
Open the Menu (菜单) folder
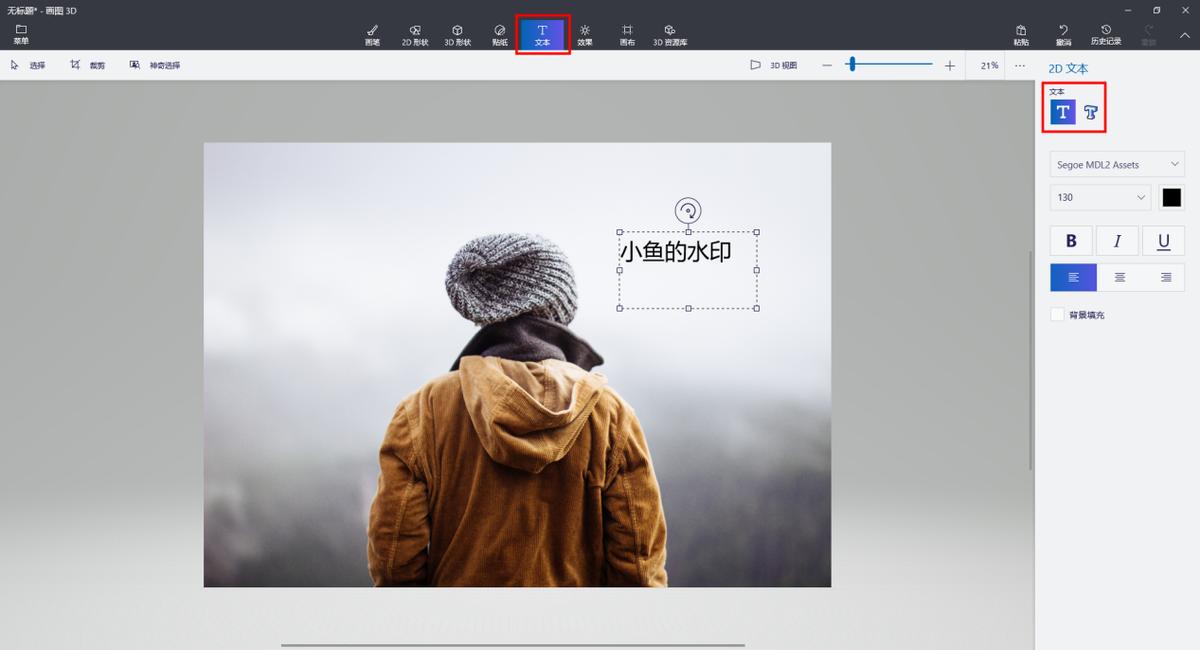(21, 35)
